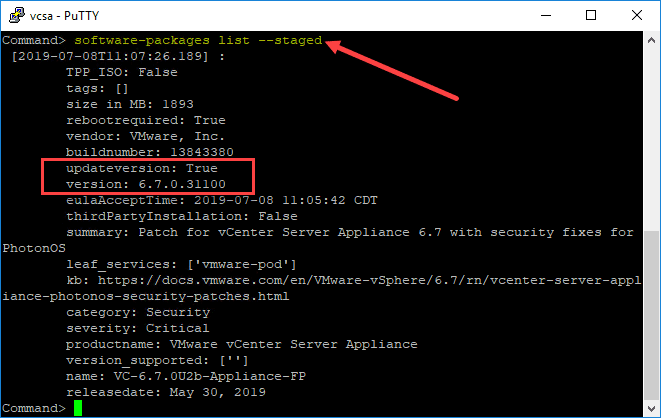Image resolution: width=661 pixels, height=418 pixels.
Task: Click the "updateversion: True" line
Action: coord(141,168)
